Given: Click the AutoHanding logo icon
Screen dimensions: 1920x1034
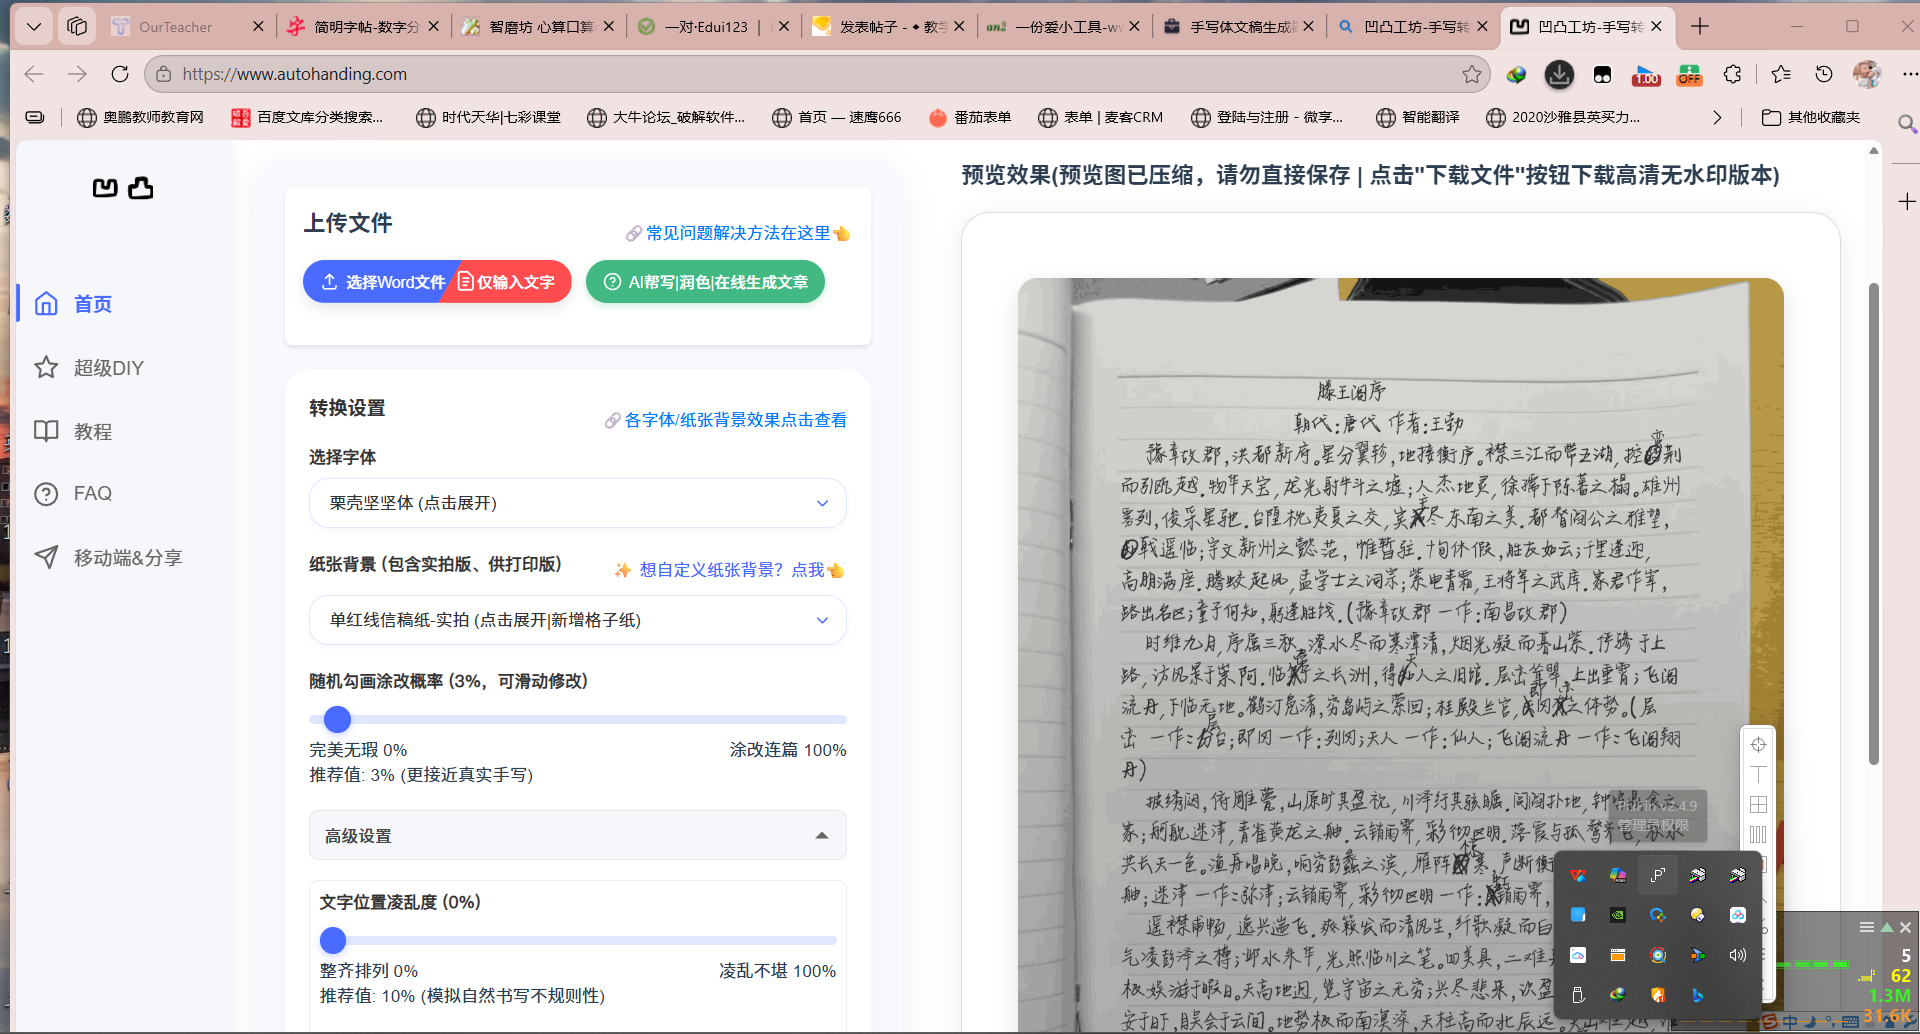Looking at the screenshot, I should pos(122,188).
